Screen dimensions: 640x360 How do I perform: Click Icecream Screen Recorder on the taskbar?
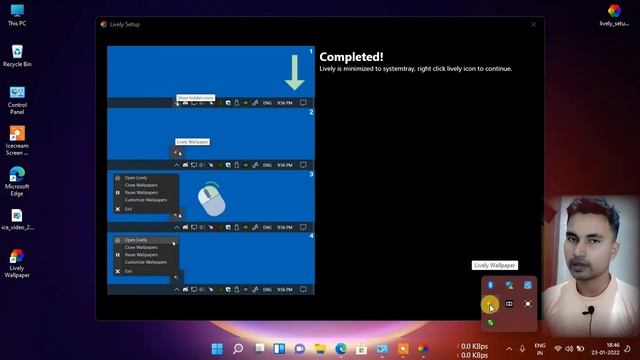point(403,349)
